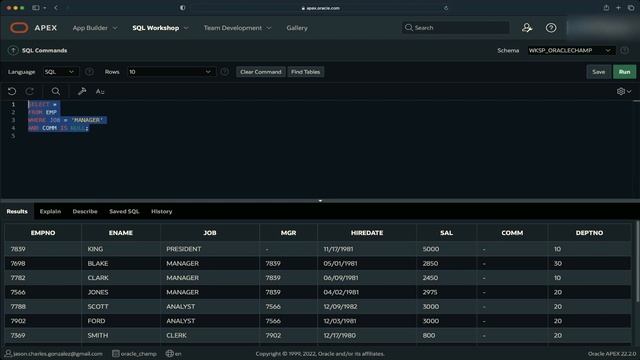Switch to the Saved SQL tab
The height and width of the screenshot is (360, 640).
tap(124, 211)
